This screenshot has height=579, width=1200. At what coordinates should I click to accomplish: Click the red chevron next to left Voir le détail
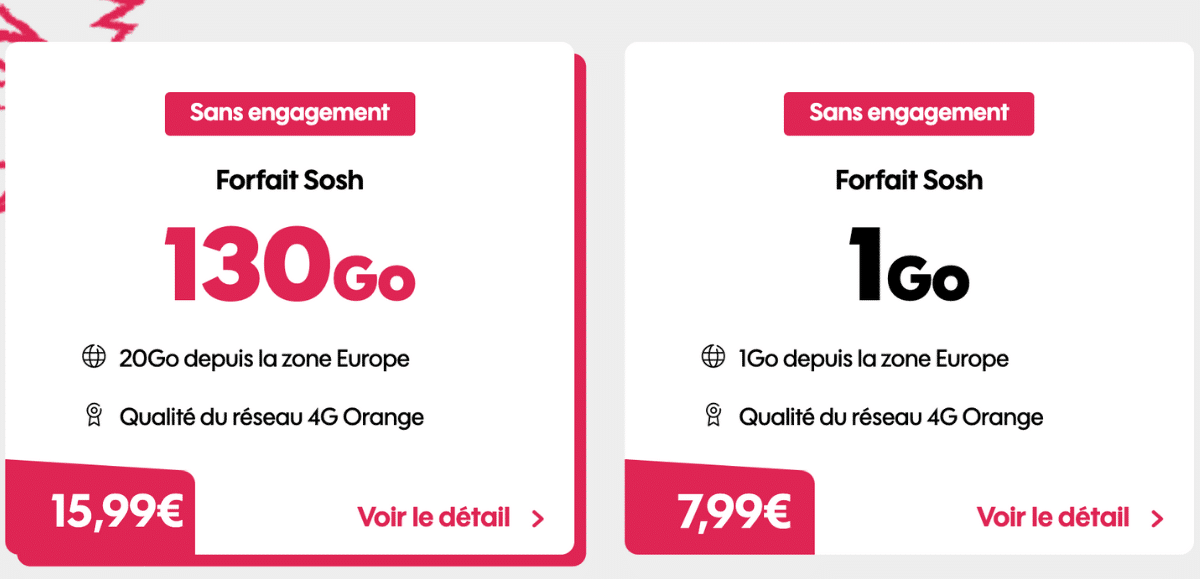(x=538, y=518)
